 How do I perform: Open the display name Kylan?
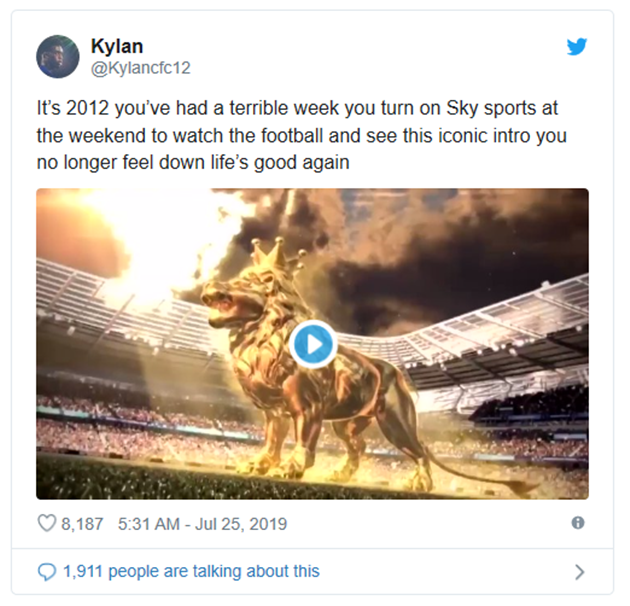coord(117,46)
